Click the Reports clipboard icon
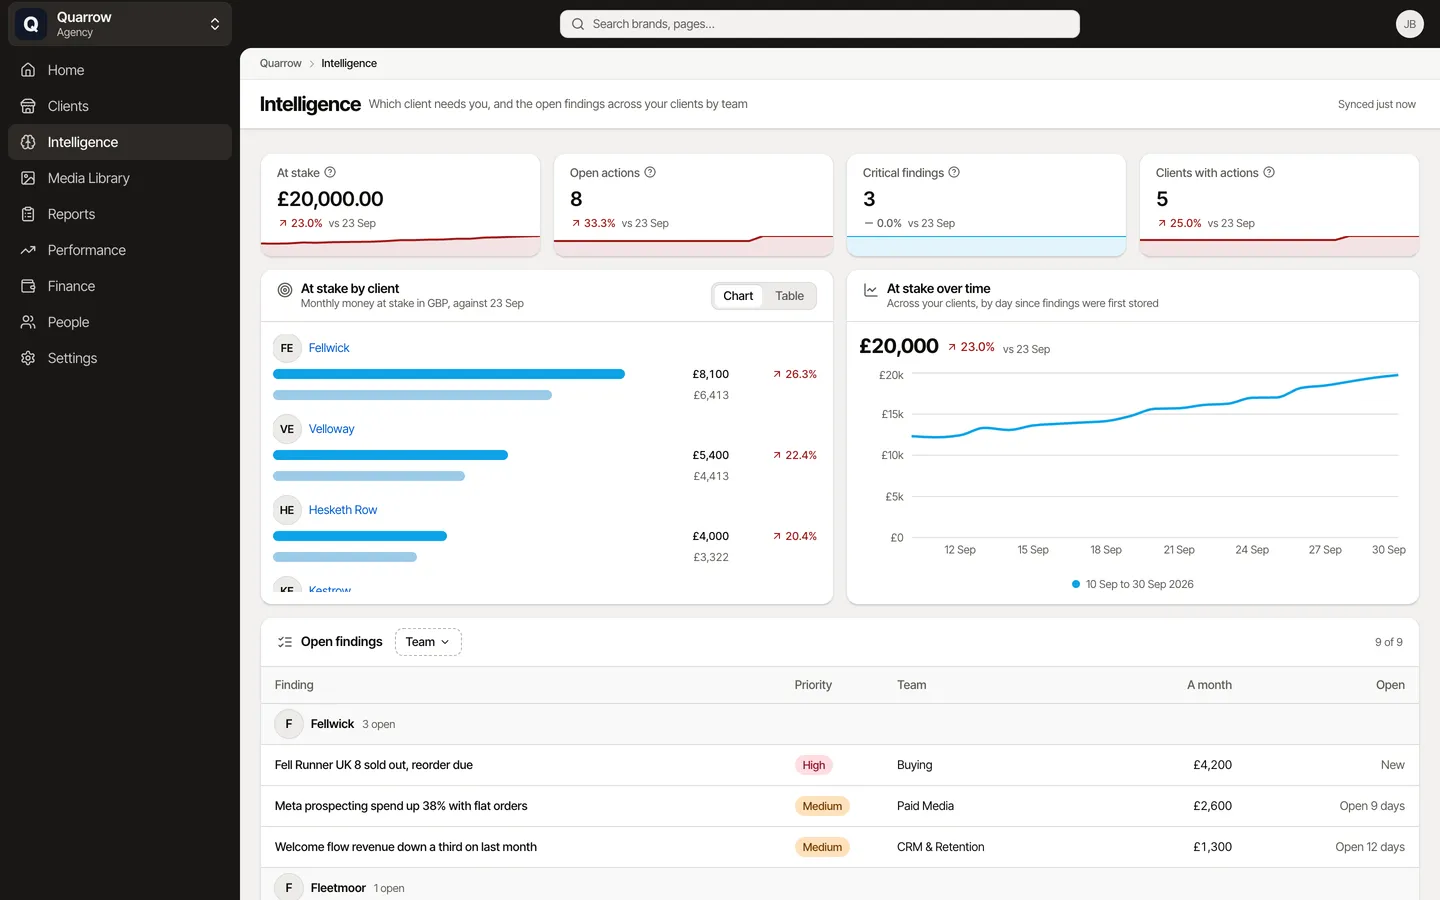 click(28, 214)
